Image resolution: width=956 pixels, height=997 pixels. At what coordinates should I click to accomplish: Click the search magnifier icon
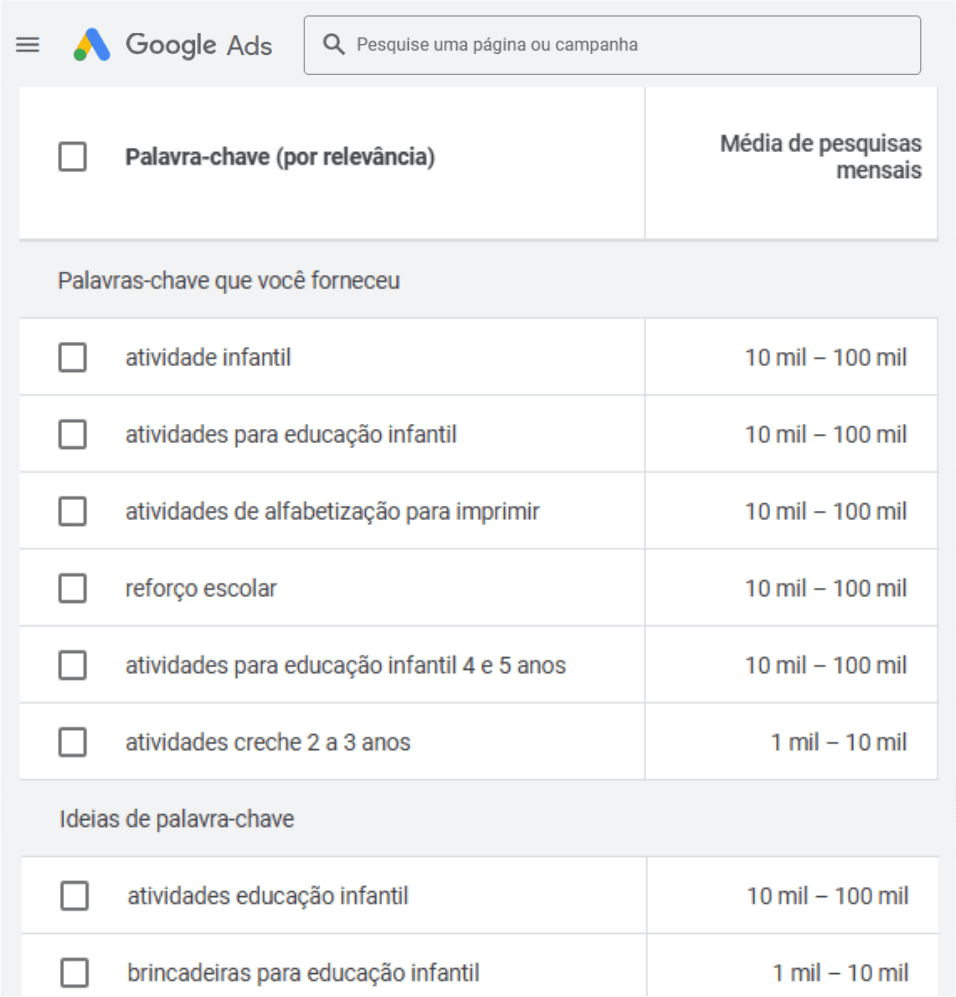pos(335,45)
